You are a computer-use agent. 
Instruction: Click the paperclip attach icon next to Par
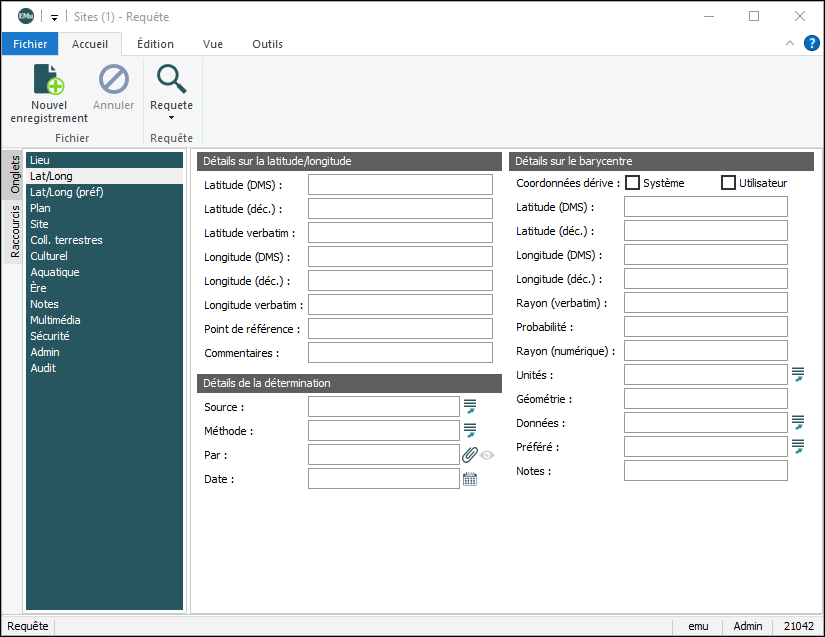click(470, 455)
